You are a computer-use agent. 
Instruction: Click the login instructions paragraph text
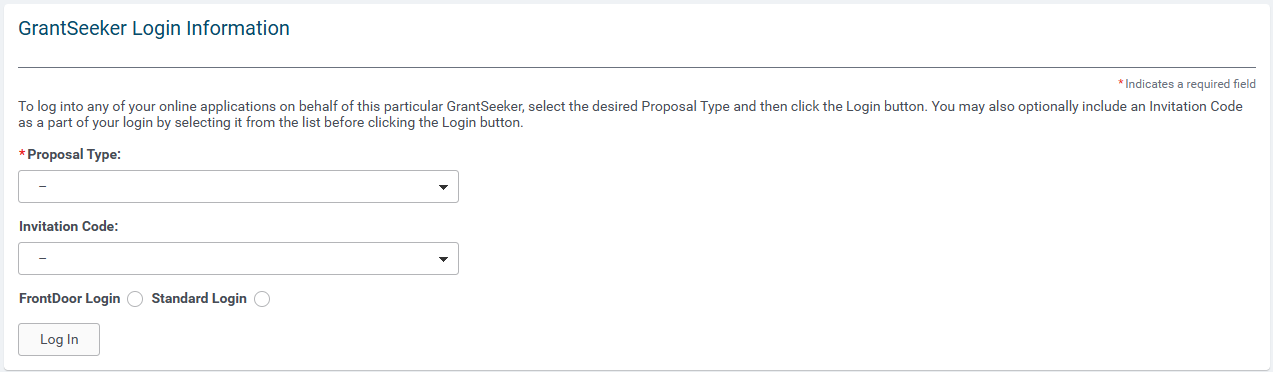631,115
